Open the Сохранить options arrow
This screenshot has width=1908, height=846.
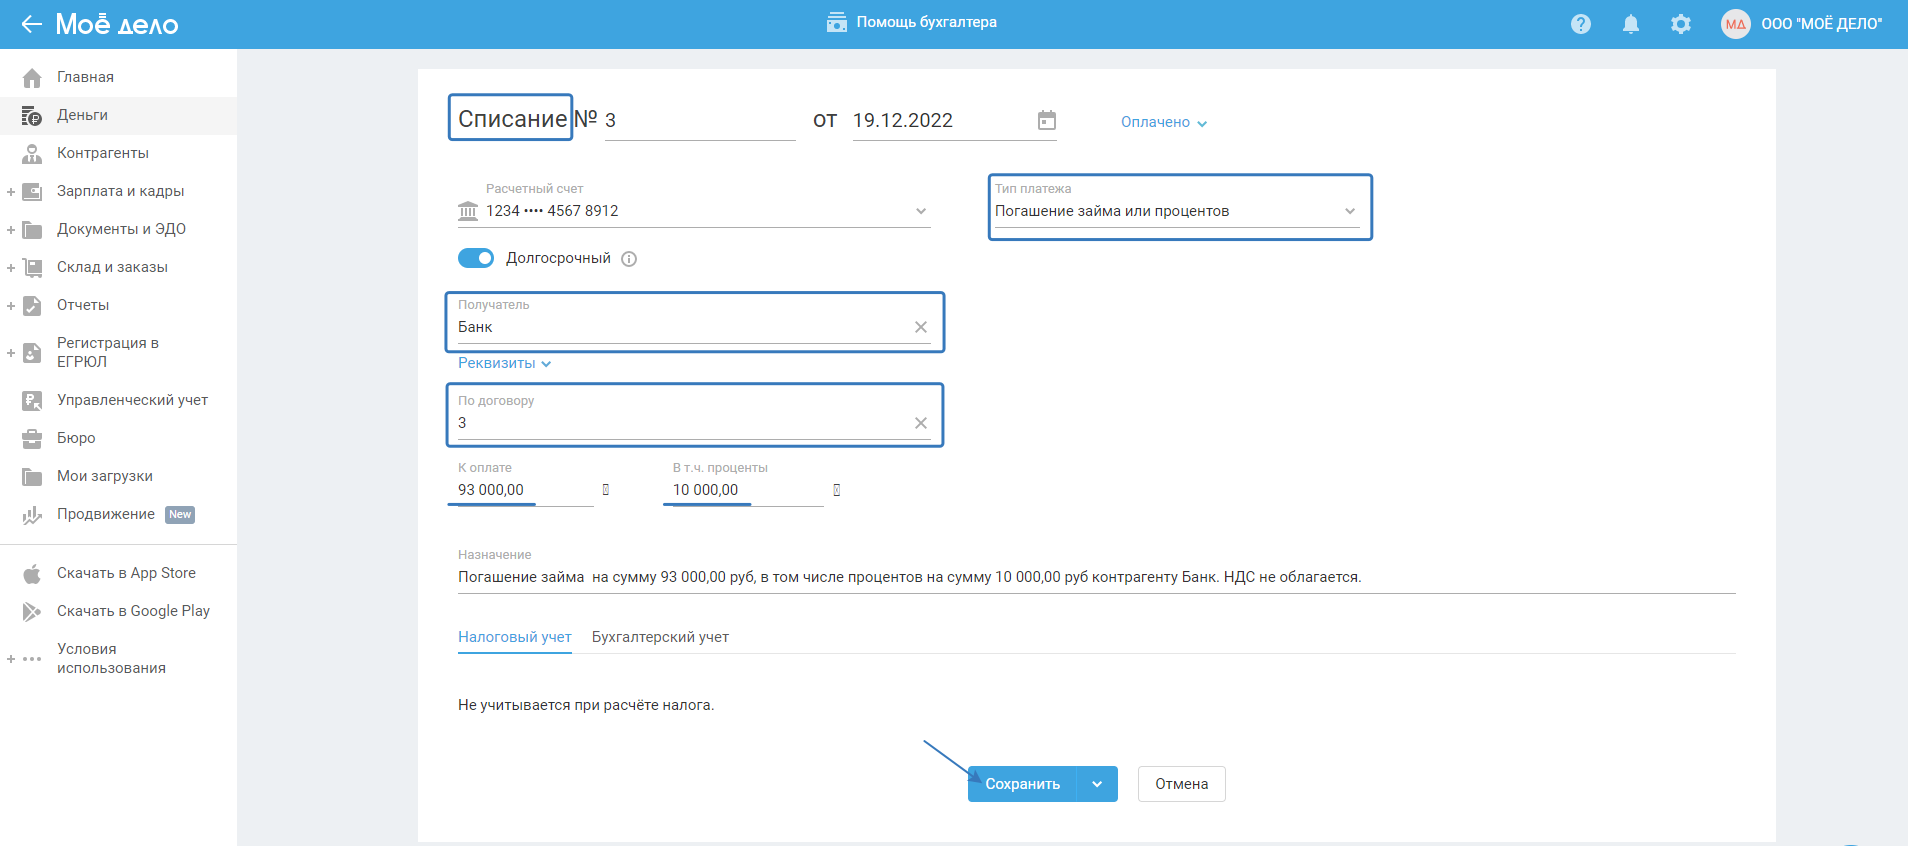[1097, 784]
